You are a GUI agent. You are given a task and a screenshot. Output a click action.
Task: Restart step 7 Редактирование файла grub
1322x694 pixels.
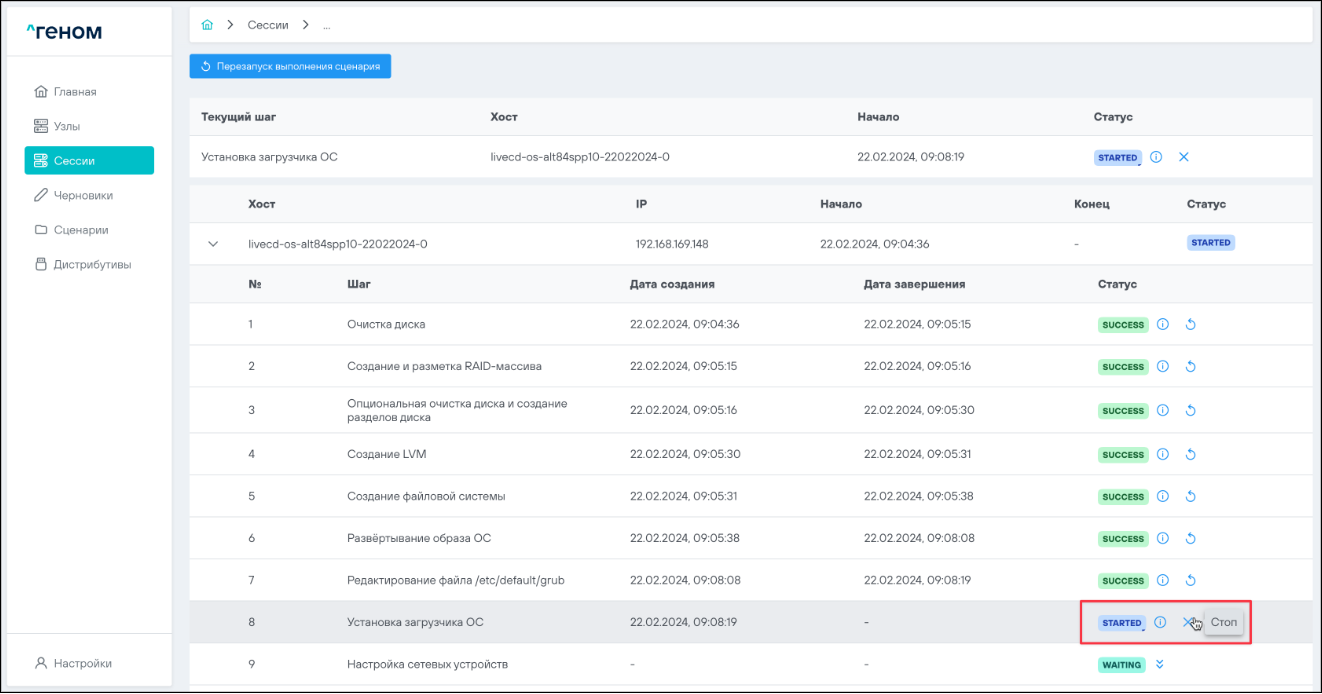coord(1190,581)
